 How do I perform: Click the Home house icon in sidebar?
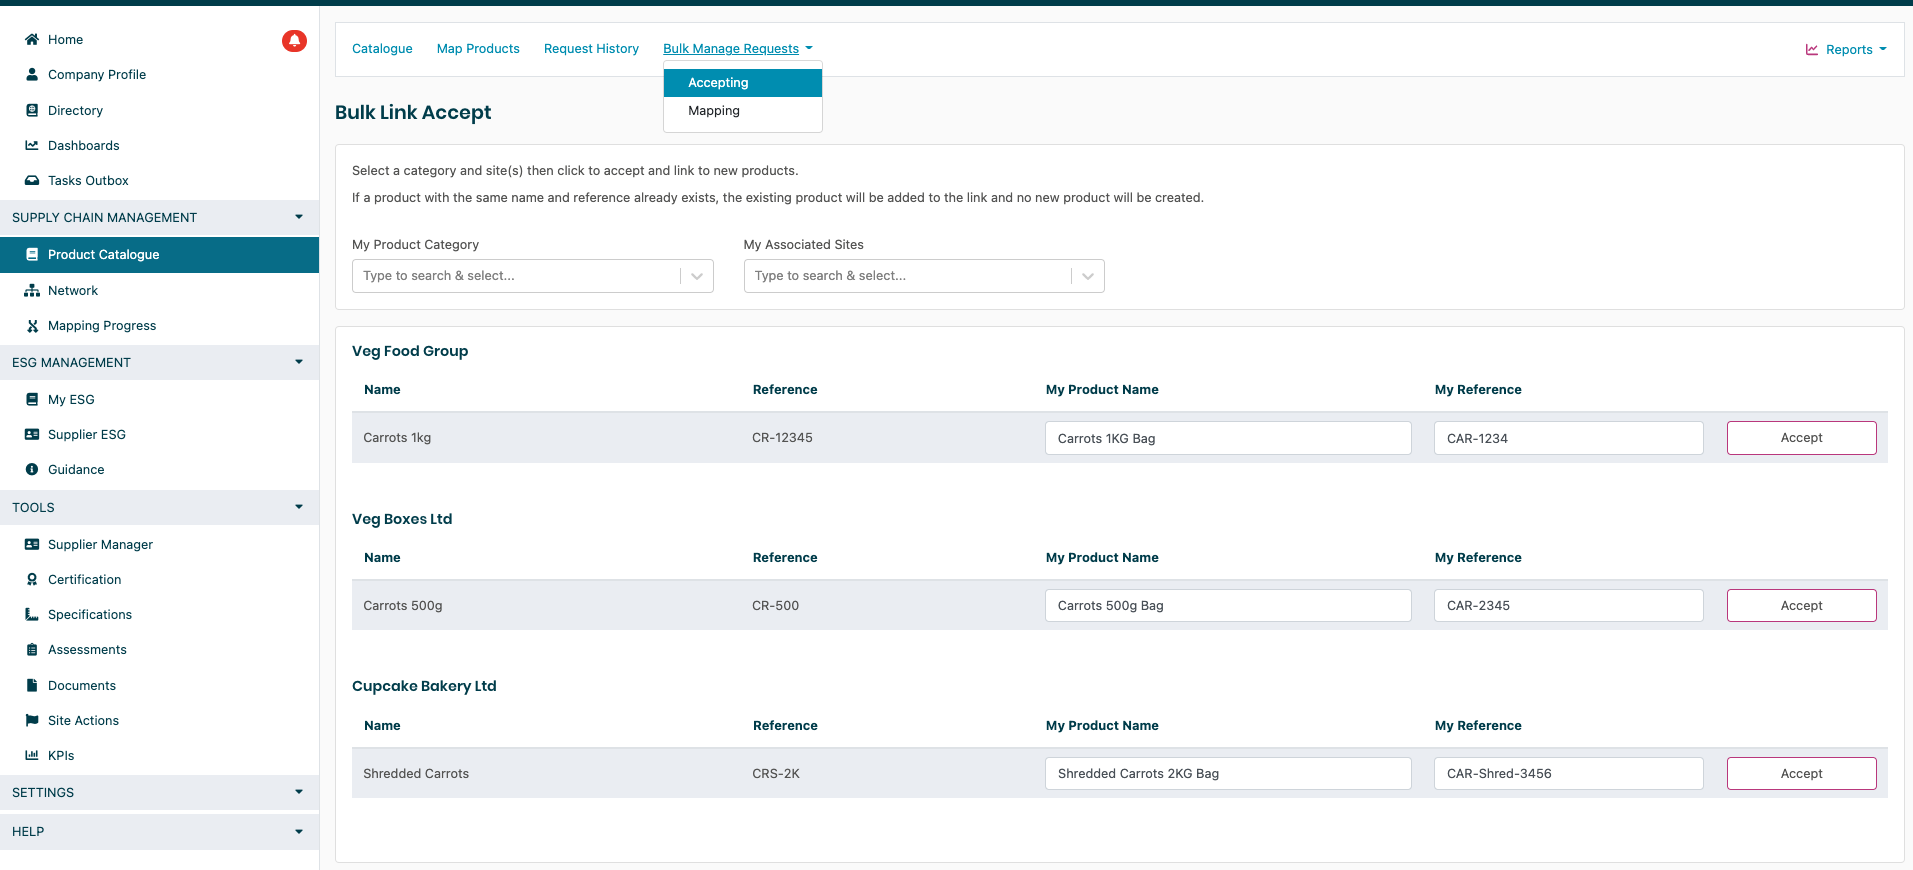point(32,40)
